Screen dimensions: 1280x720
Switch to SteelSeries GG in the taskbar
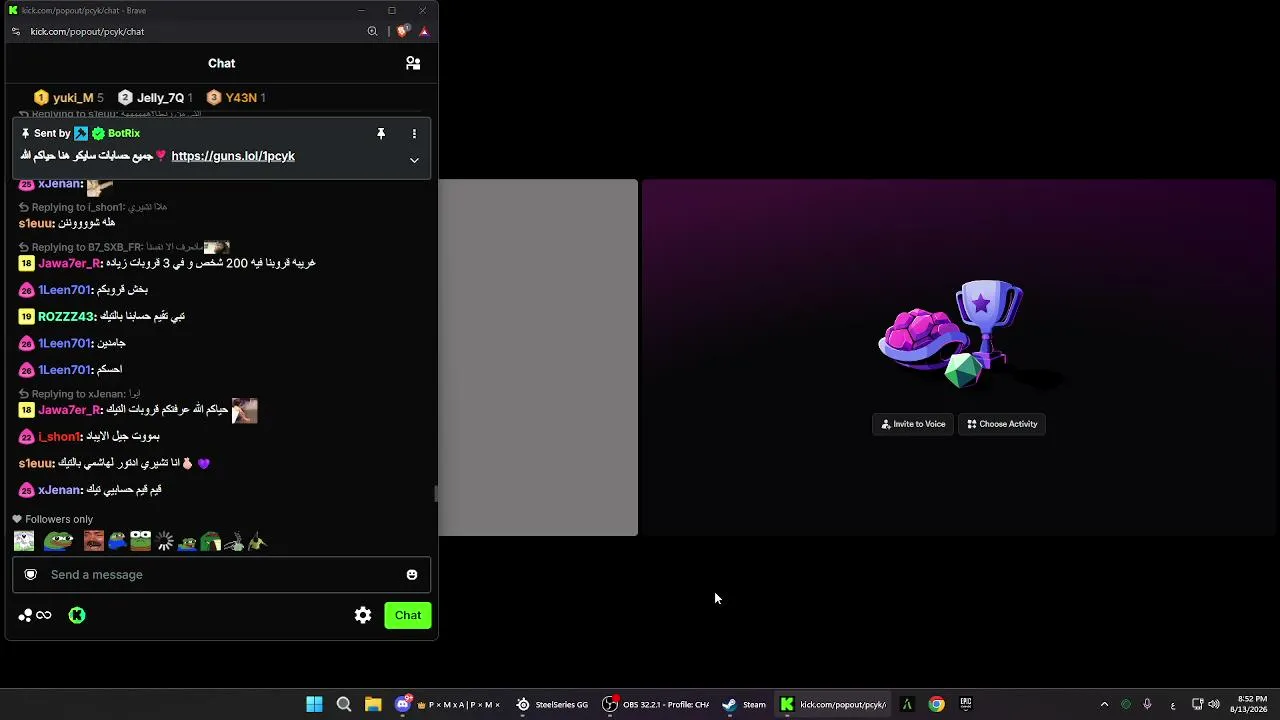click(x=552, y=704)
